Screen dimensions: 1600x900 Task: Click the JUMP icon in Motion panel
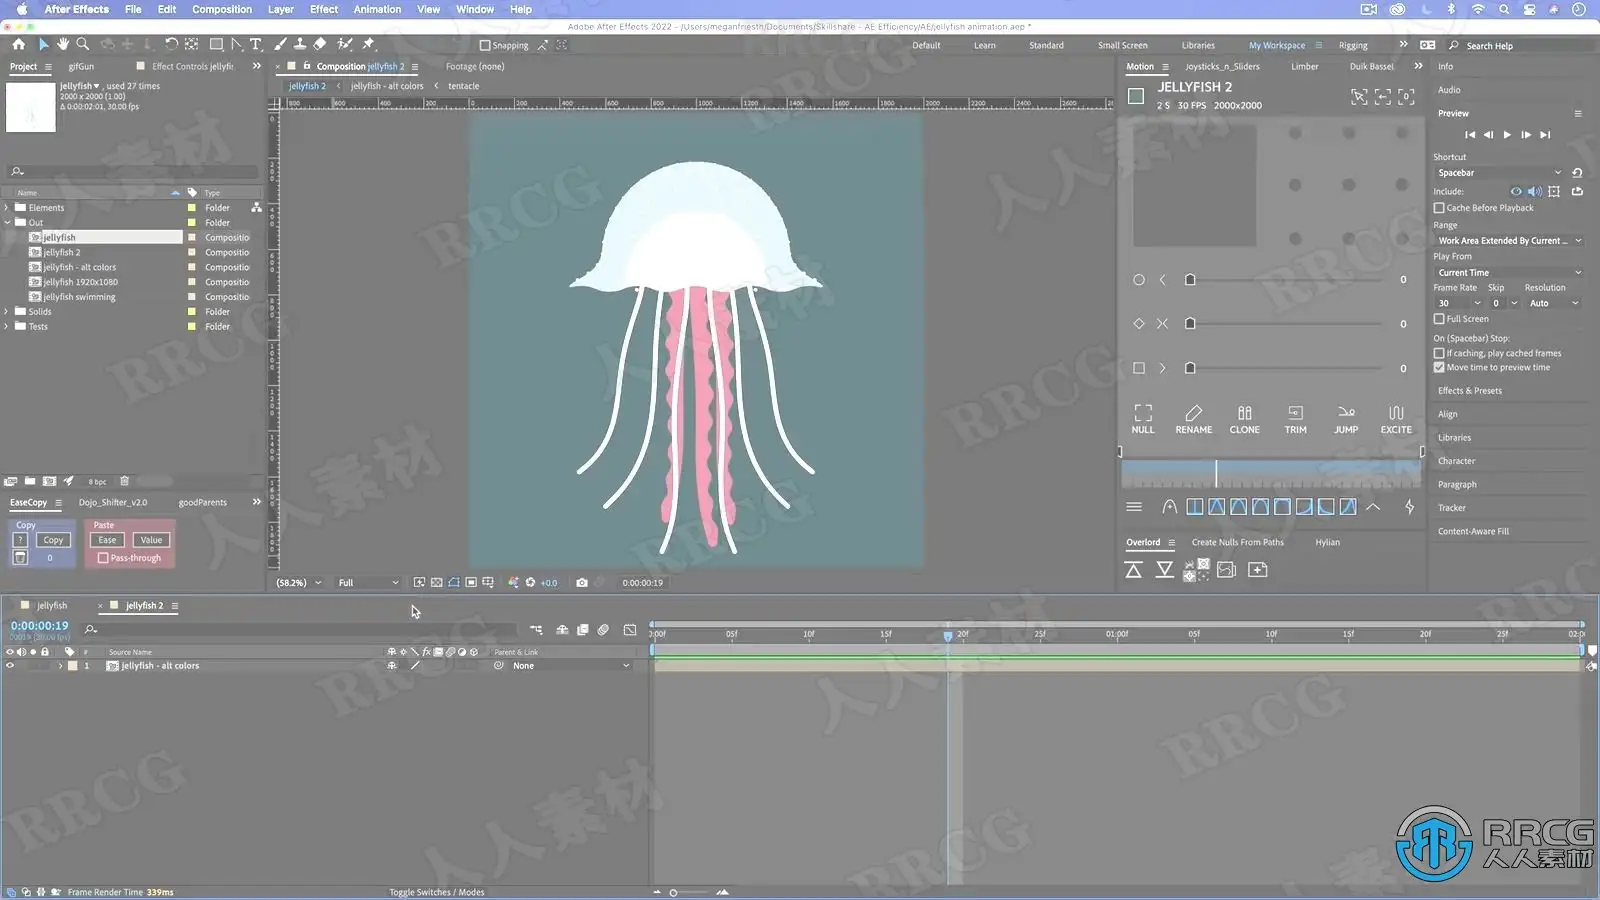(1346, 419)
